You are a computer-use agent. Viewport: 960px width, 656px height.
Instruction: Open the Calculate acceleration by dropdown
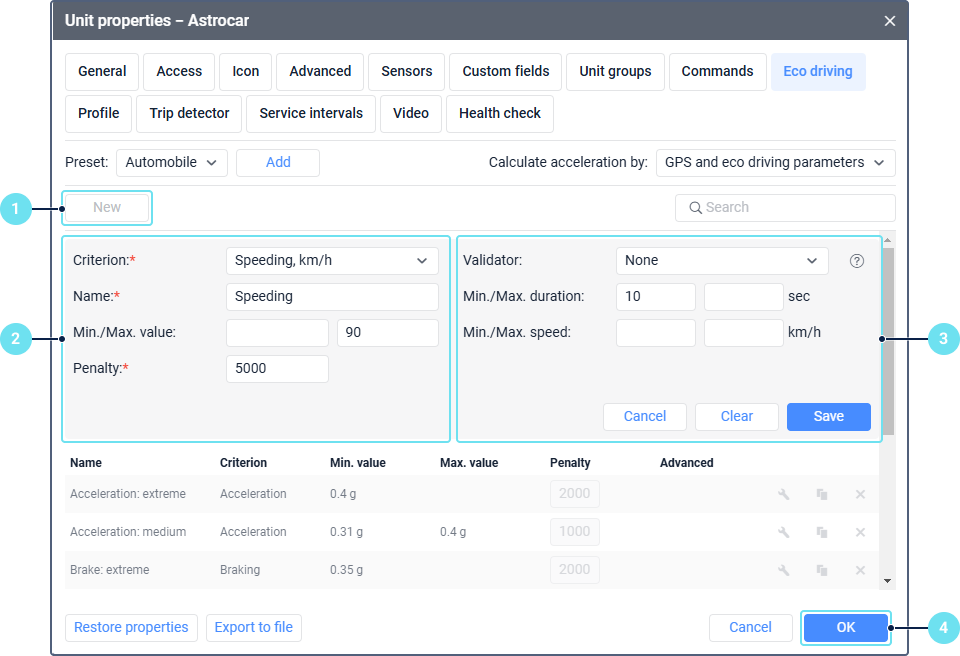coord(775,162)
